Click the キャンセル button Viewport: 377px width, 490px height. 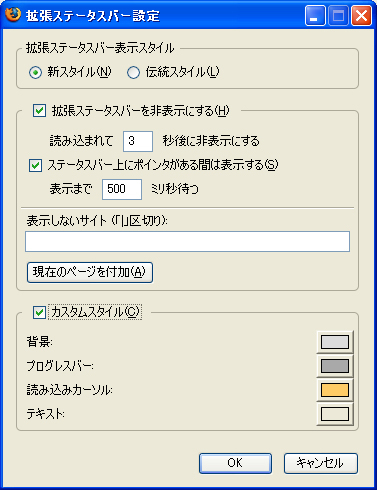321,463
